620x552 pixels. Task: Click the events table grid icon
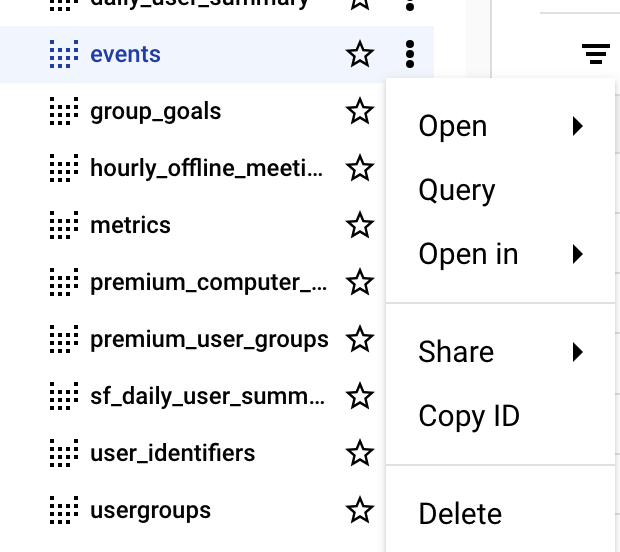(x=64, y=54)
